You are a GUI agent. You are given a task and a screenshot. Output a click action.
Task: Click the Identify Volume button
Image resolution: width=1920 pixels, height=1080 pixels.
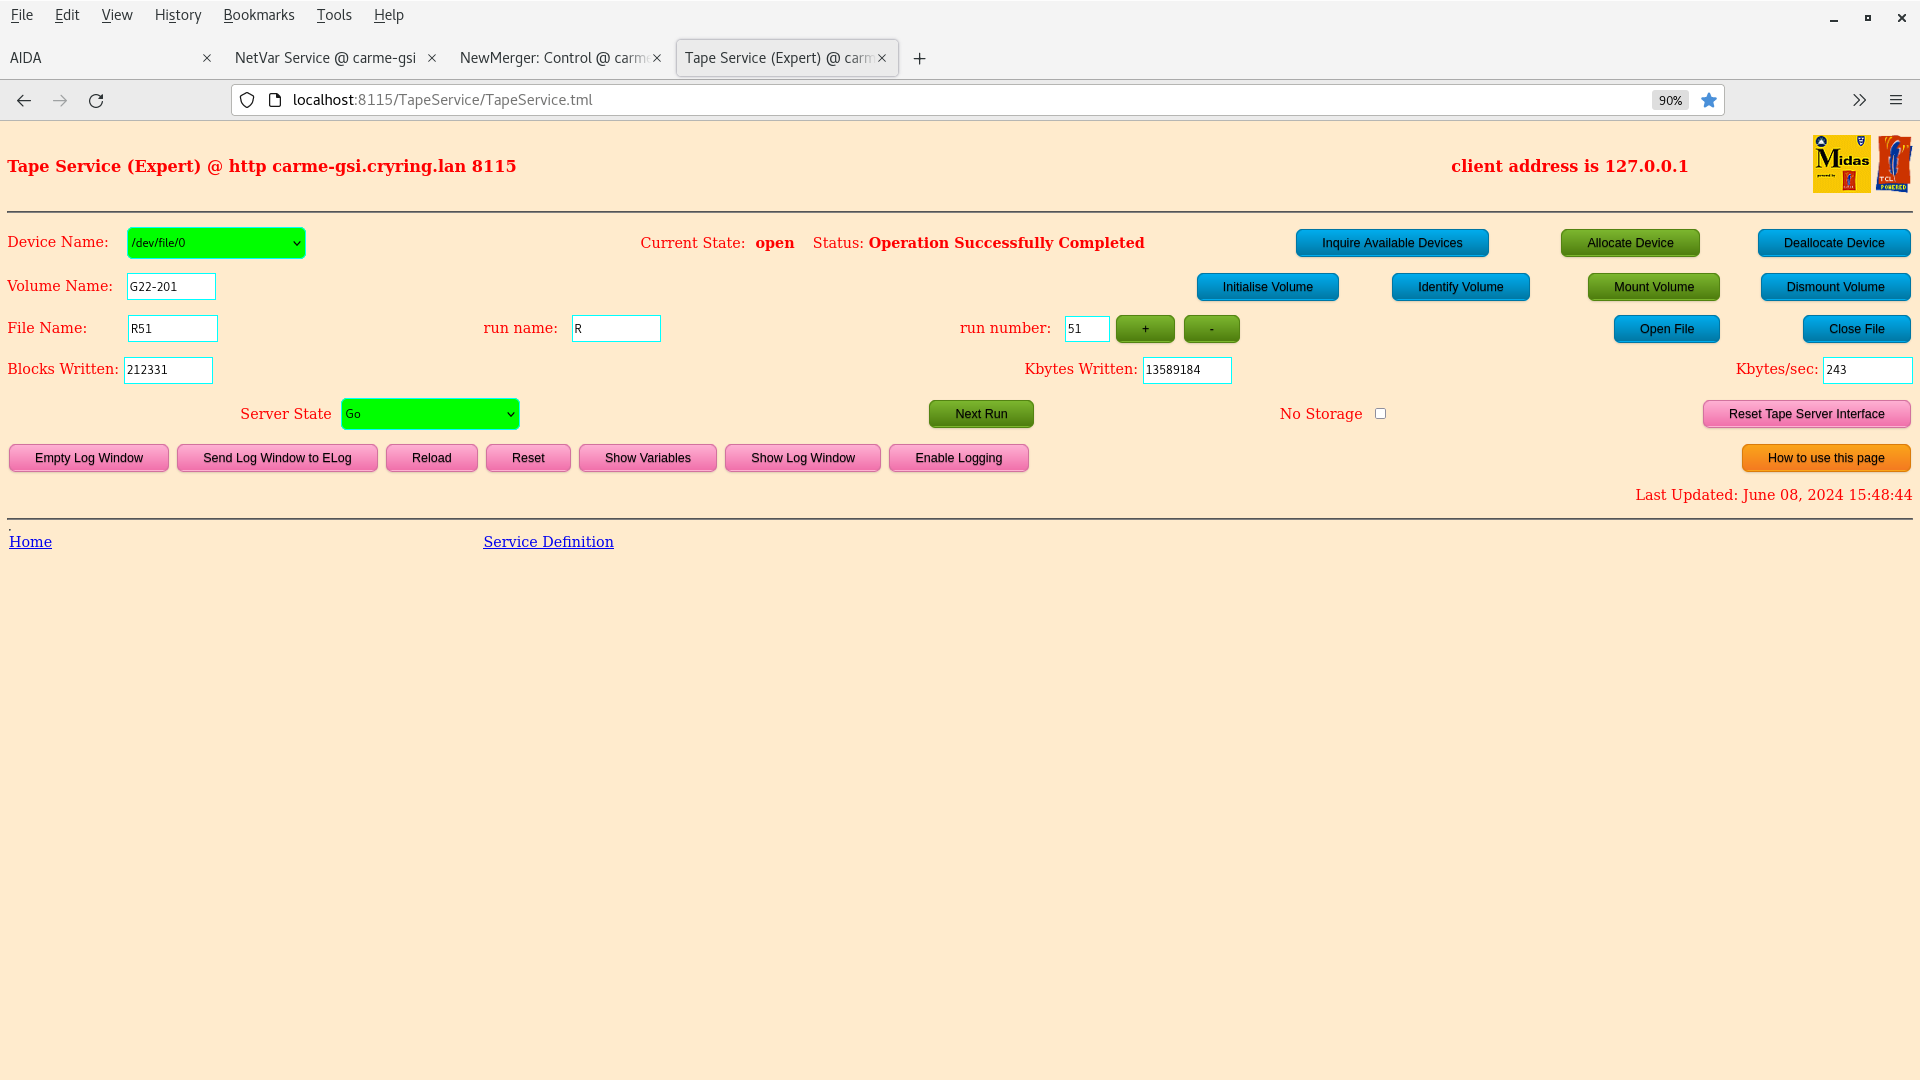point(1460,286)
